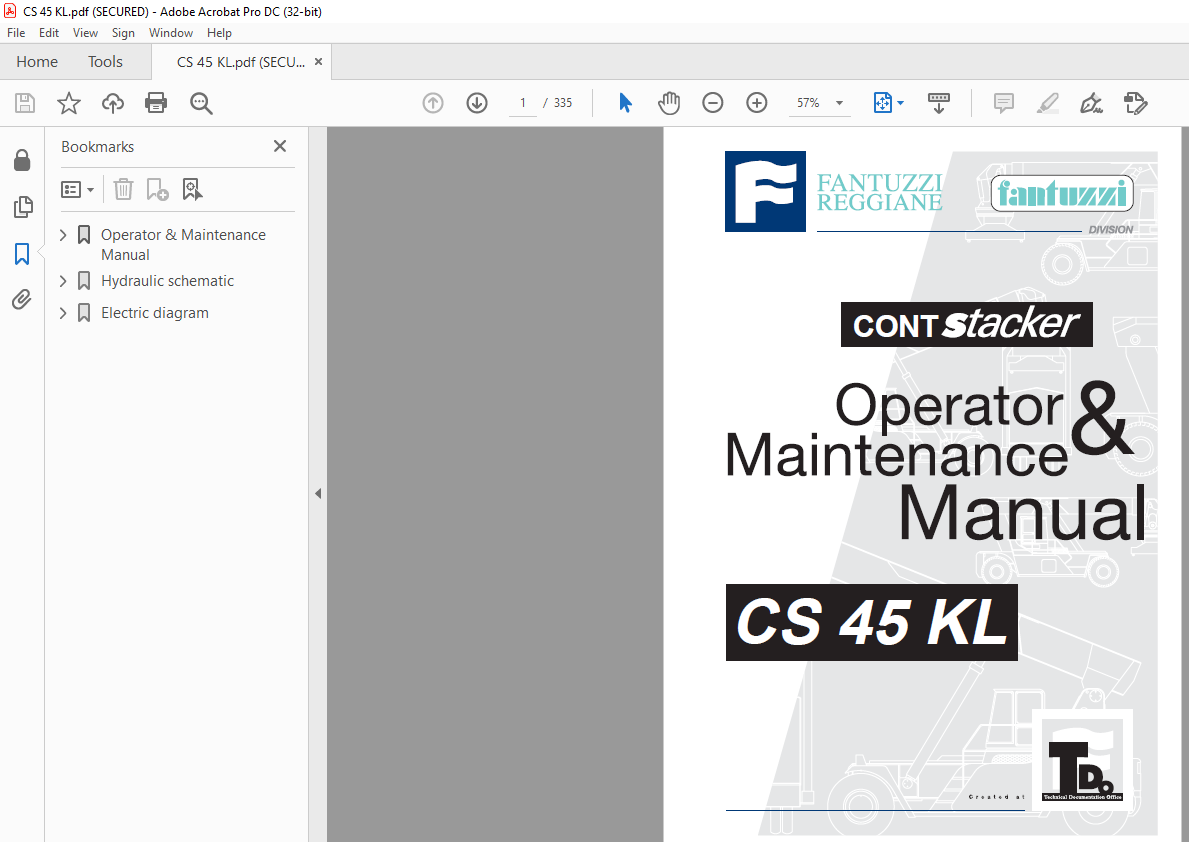Open the zoom level dropdown arrow

[x=839, y=103]
